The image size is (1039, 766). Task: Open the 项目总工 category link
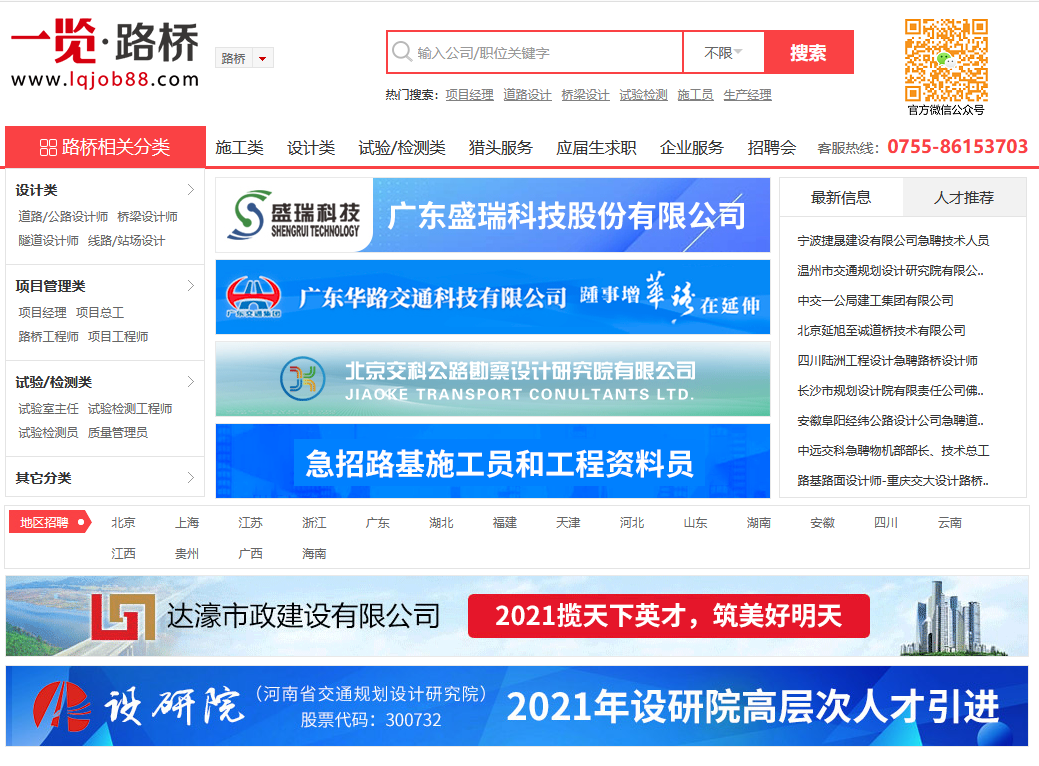pos(100,313)
